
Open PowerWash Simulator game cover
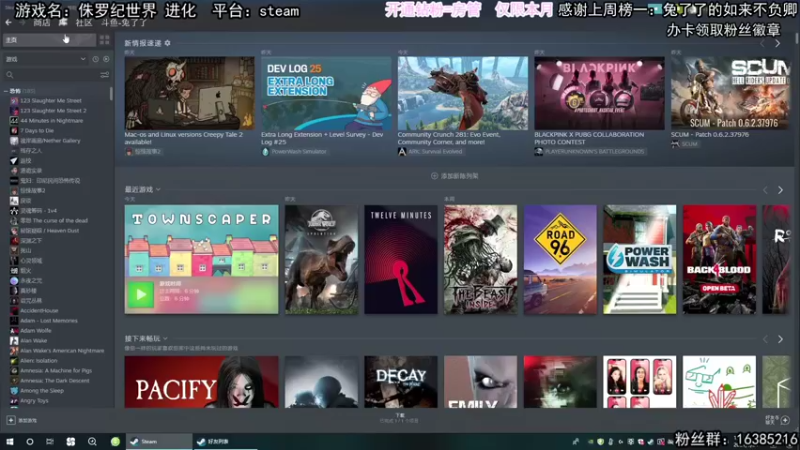(x=640, y=259)
